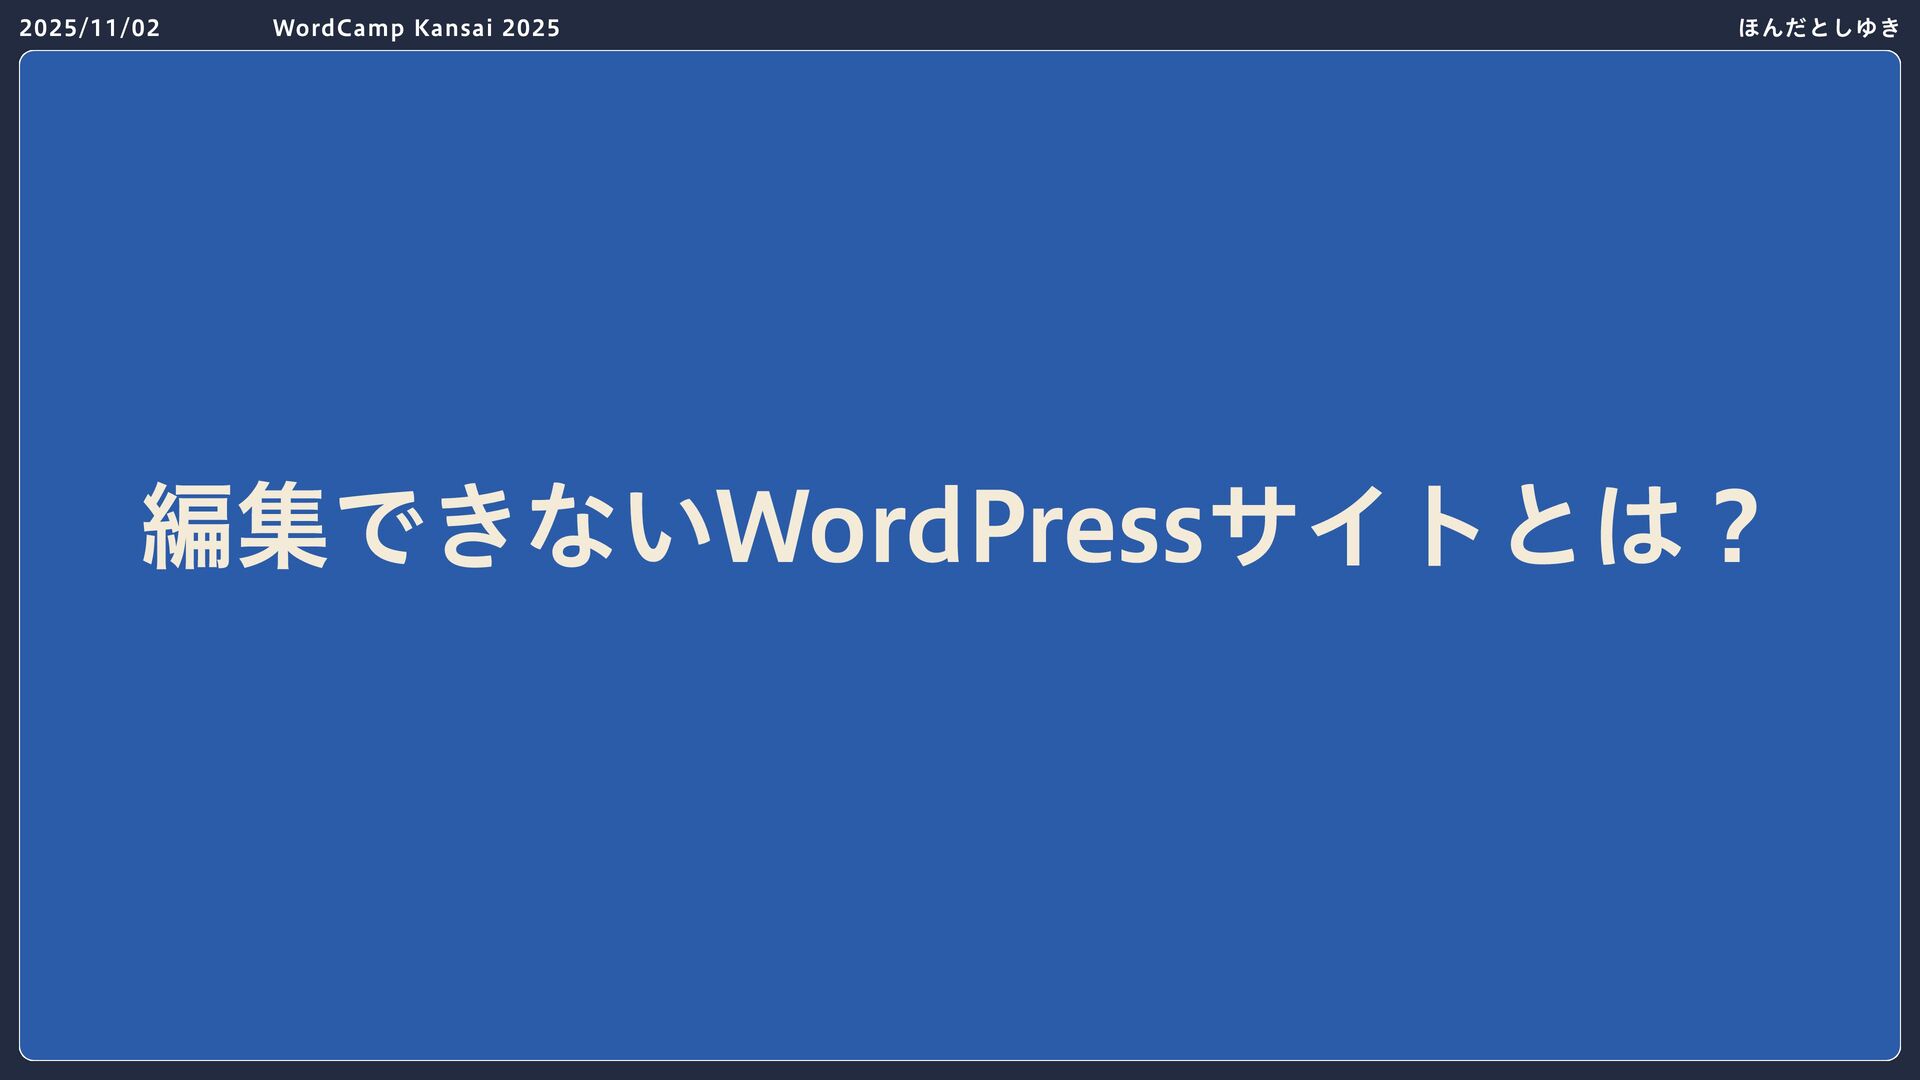Click the katakana サイト in the heading
1920x1080 pixels.
[x=1345, y=526]
